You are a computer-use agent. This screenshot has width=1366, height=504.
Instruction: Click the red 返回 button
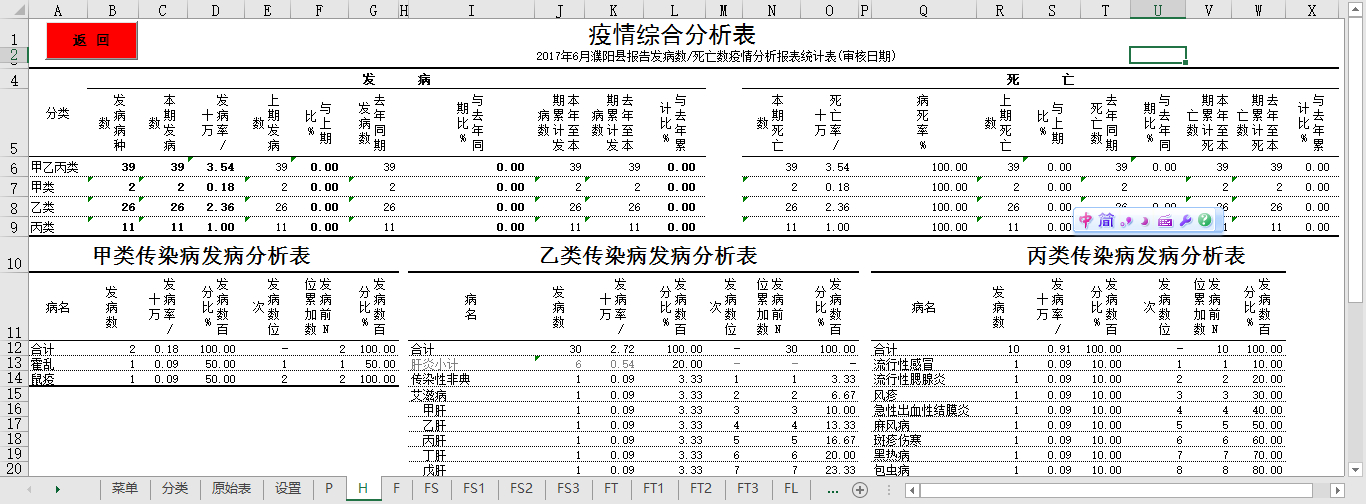tap(91, 40)
